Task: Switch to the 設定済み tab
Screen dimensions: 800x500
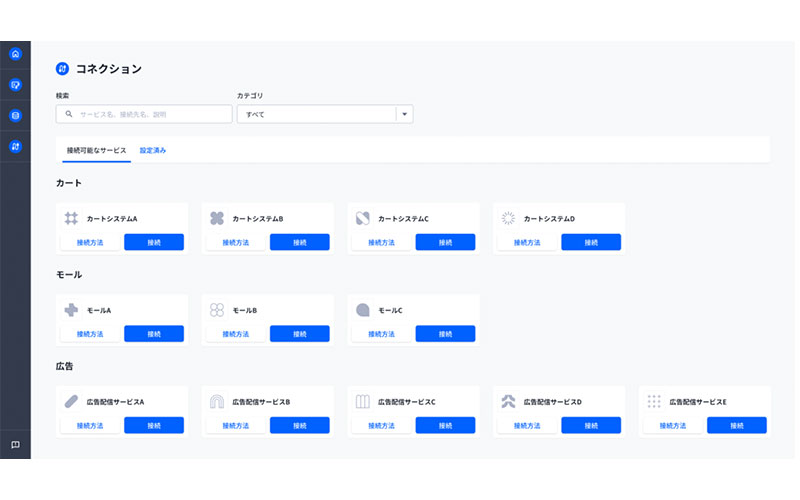Action: tap(153, 151)
